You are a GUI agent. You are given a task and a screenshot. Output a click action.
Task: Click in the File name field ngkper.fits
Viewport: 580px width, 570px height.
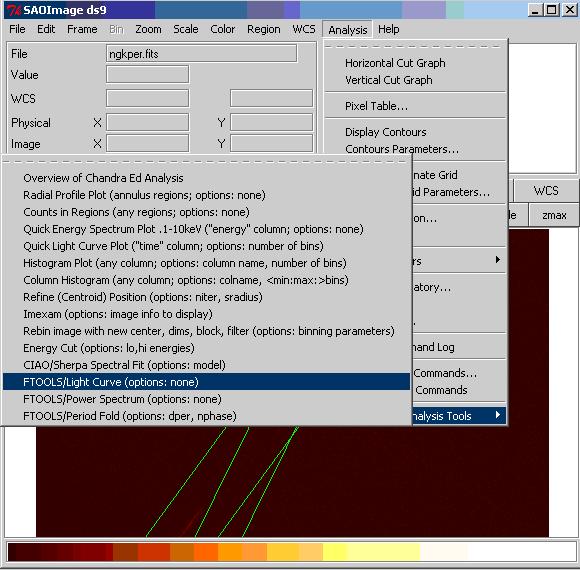201,54
